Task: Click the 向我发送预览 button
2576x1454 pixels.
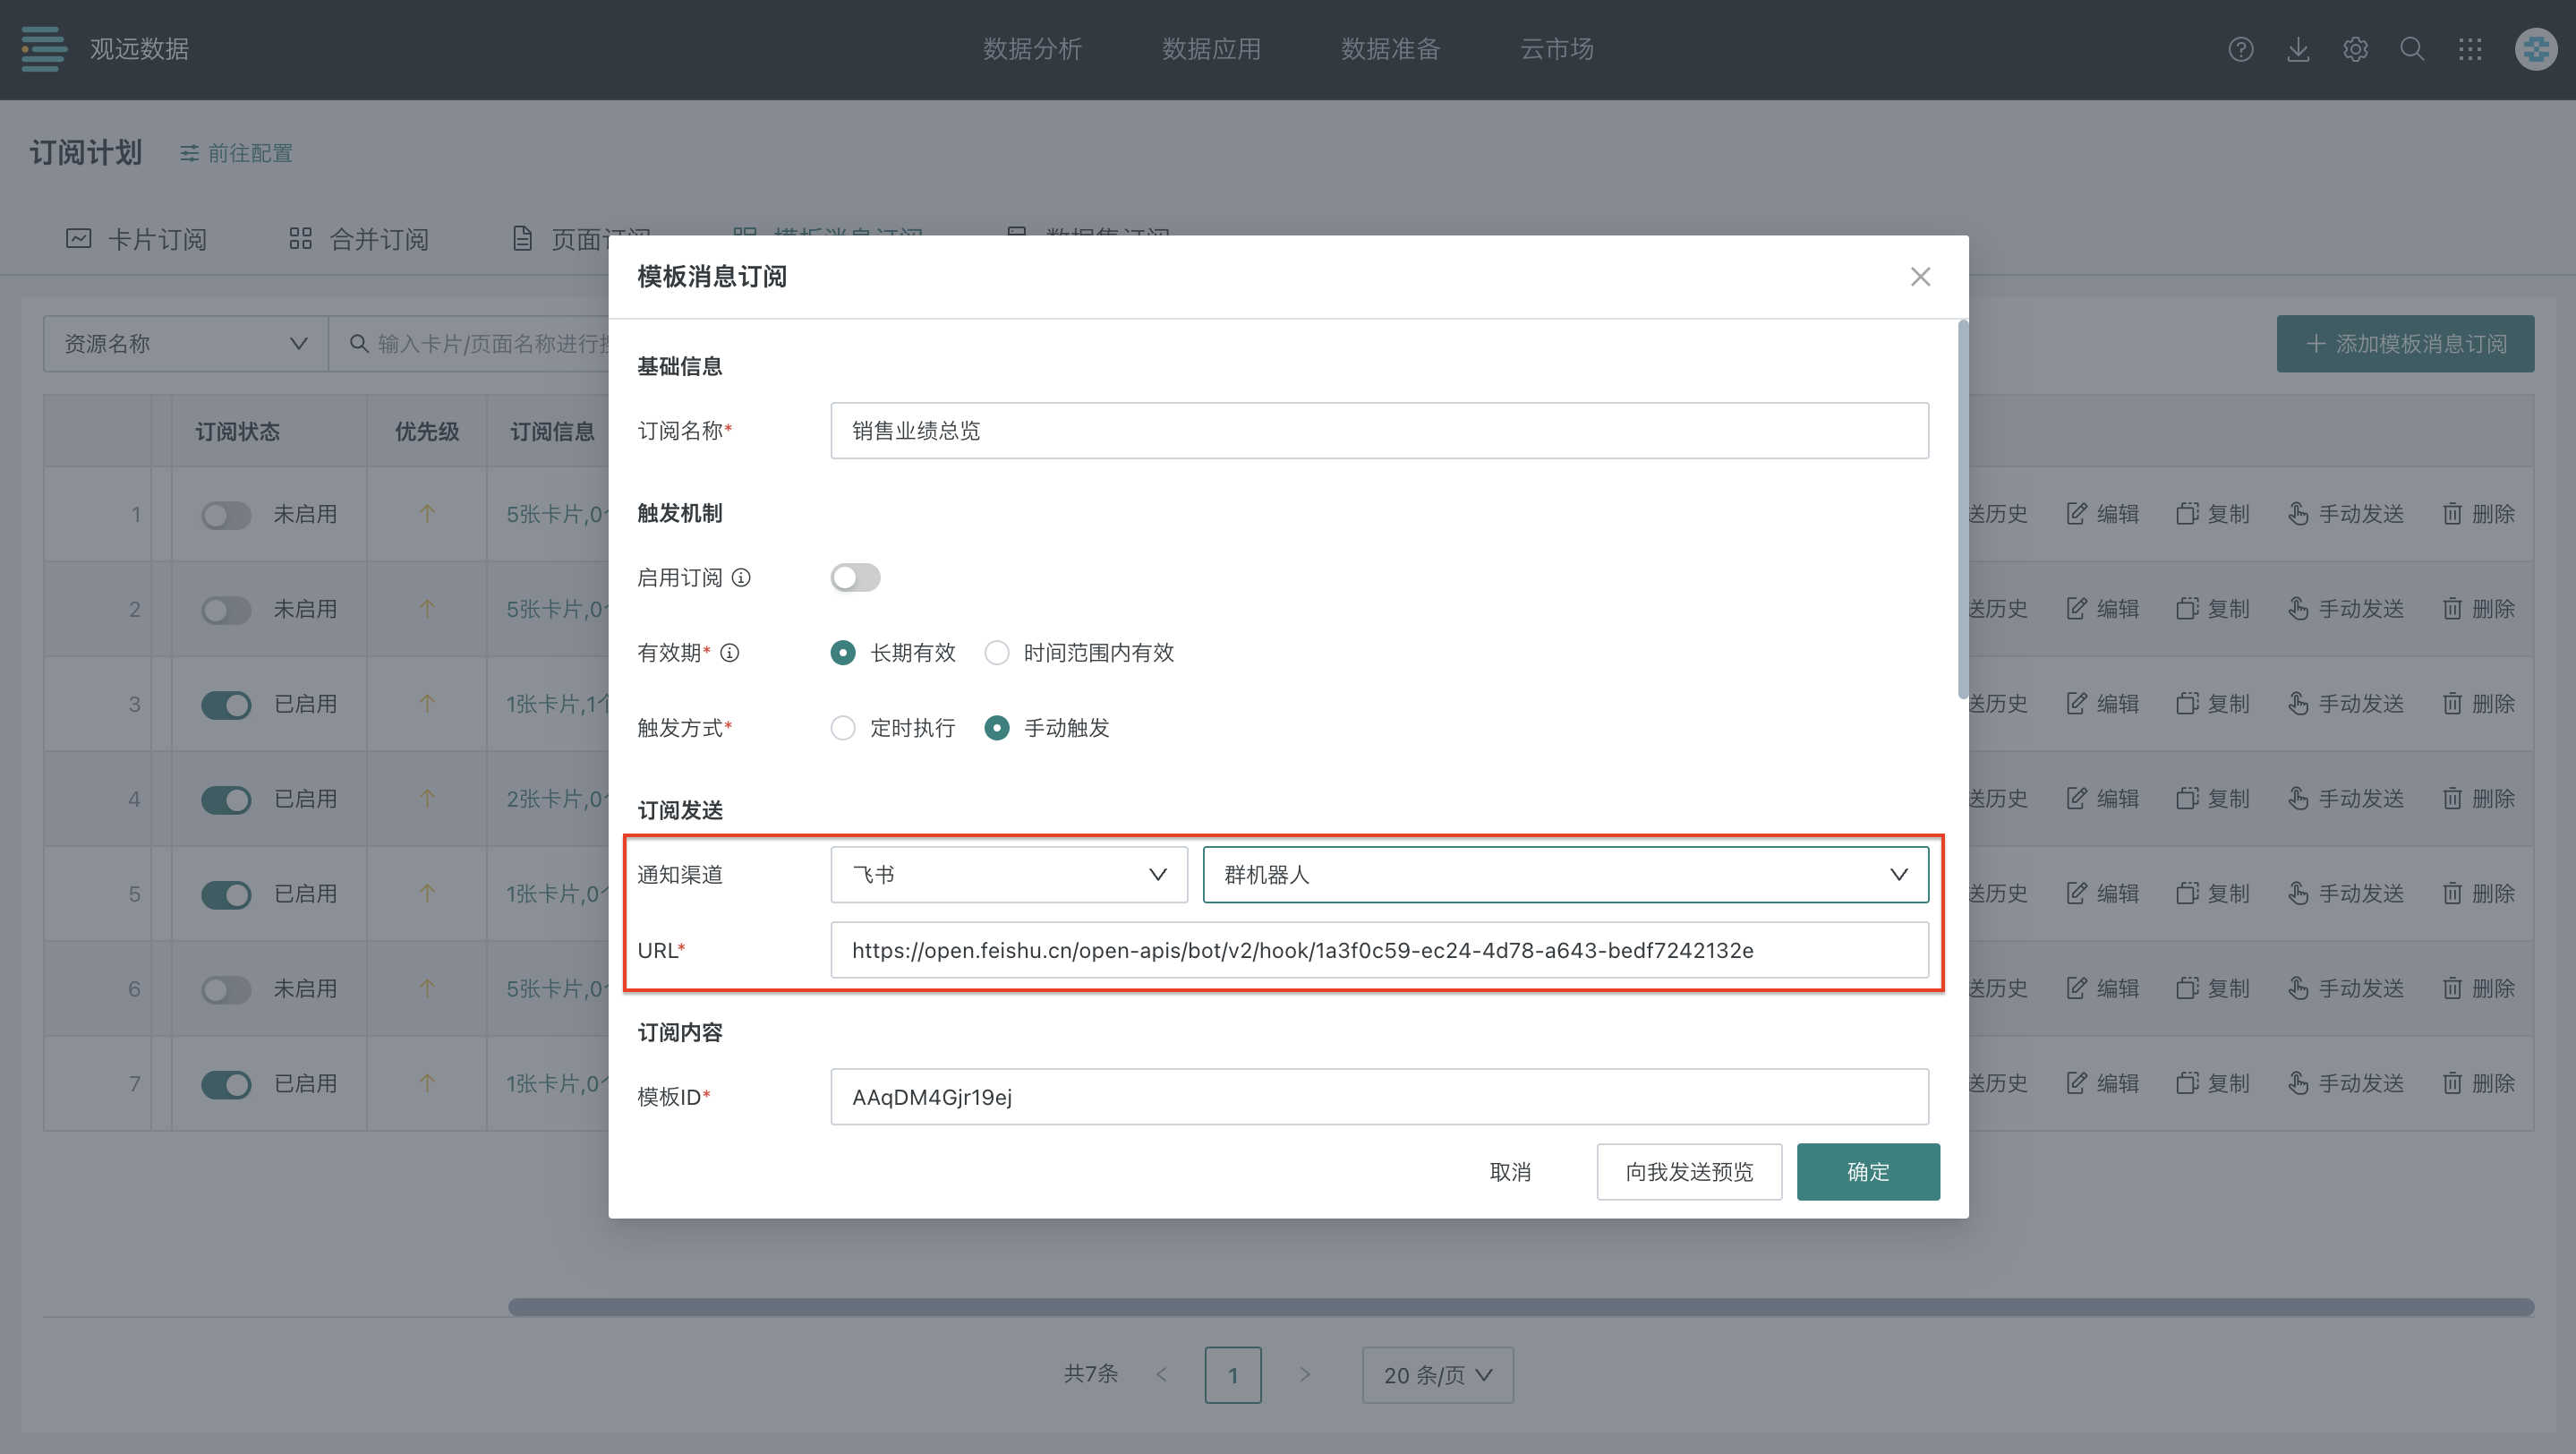Action: (1688, 1172)
